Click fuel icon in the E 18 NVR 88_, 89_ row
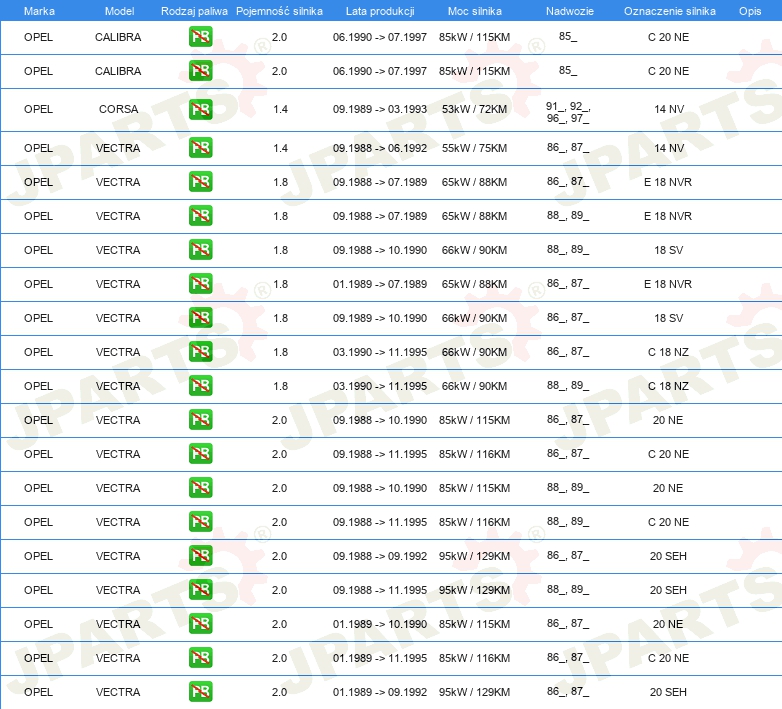This screenshot has height=709, width=782. click(200, 216)
